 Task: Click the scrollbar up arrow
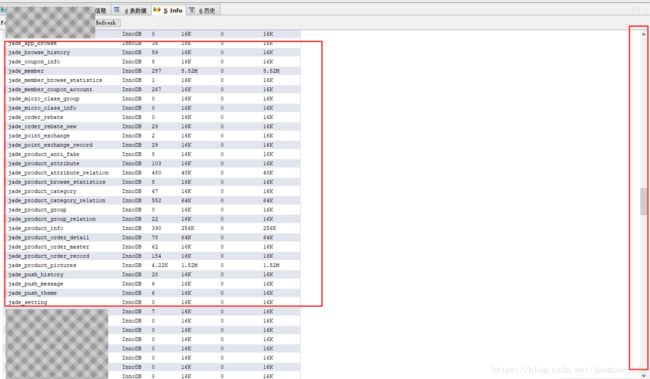pyautogui.click(x=643, y=34)
